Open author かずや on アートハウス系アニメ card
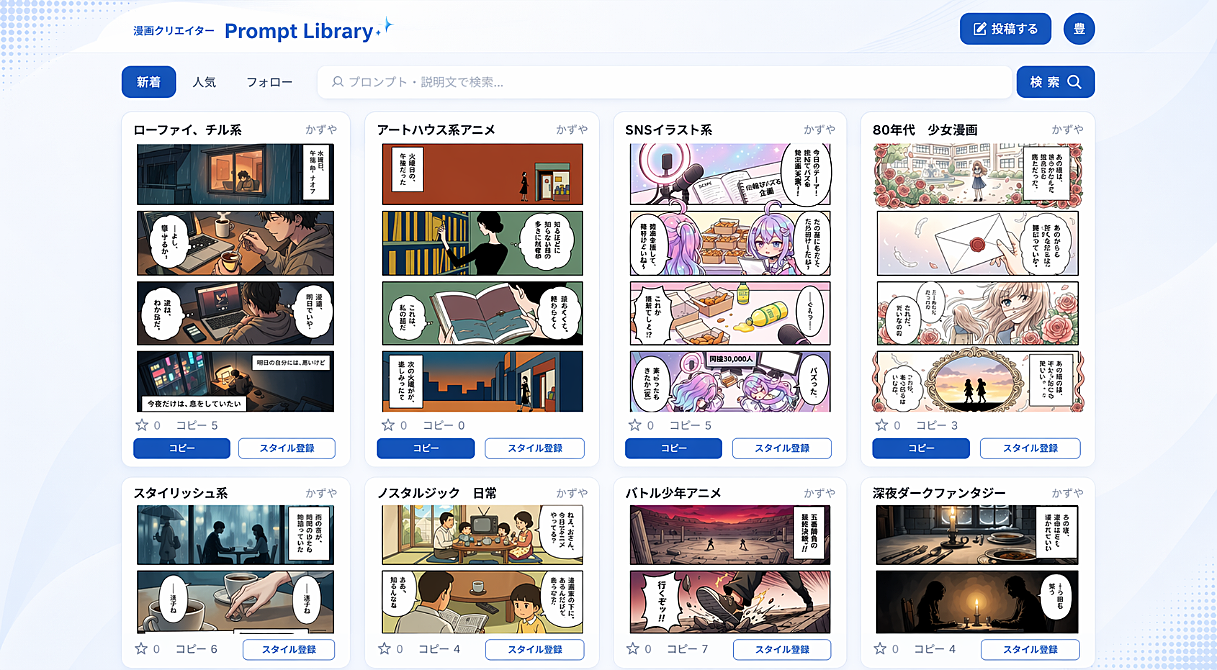Screen dimensions: 1217x670 pyautogui.click(x=572, y=130)
